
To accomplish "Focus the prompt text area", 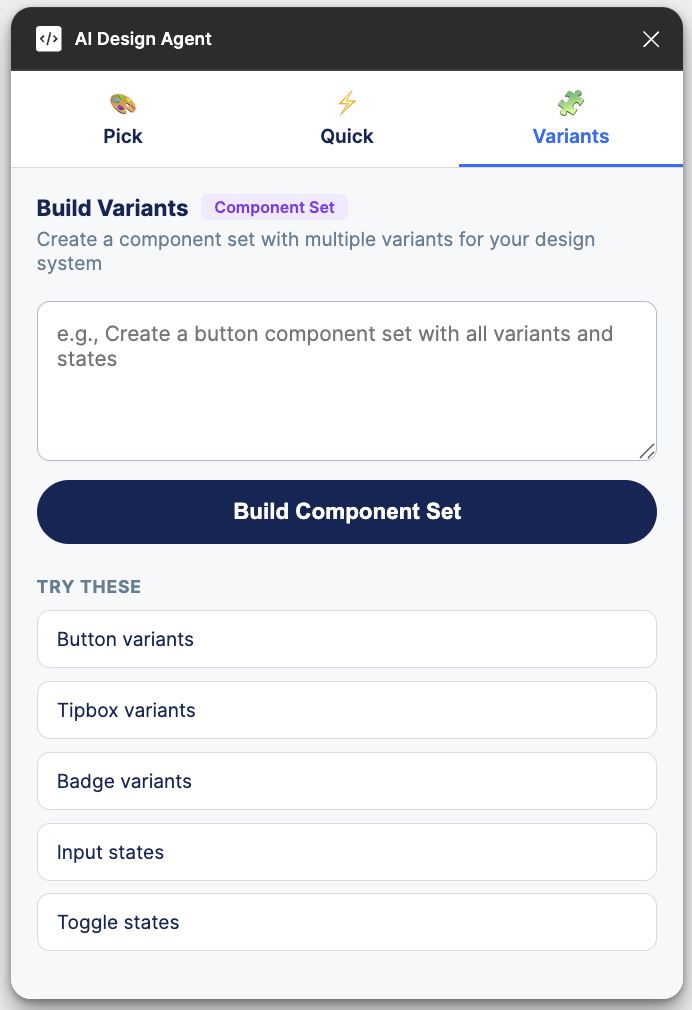I will [347, 380].
